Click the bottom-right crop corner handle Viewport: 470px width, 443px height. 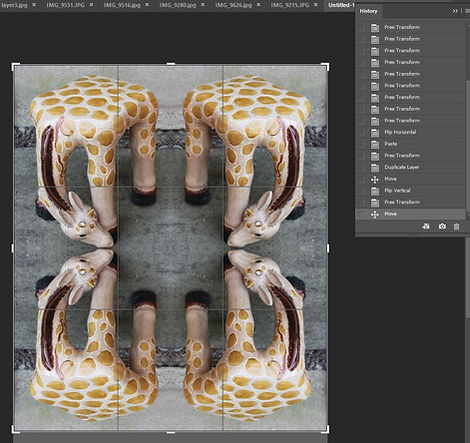[326, 429]
